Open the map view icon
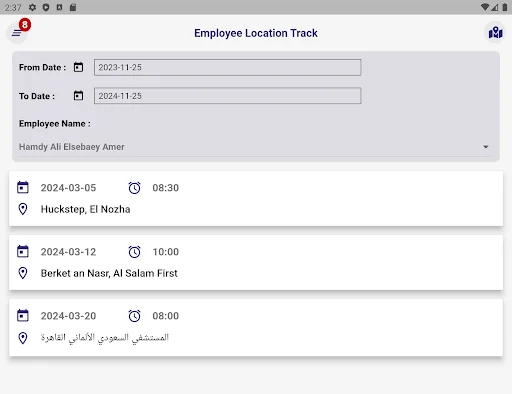 [x=495, y=33]
